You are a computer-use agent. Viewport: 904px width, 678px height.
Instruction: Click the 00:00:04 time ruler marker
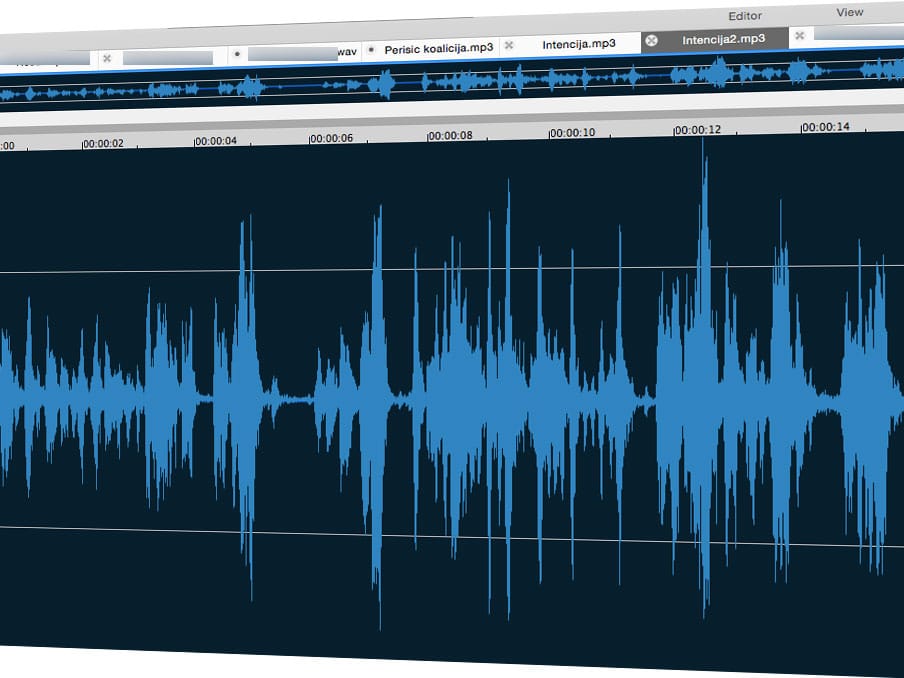(216, 140)
